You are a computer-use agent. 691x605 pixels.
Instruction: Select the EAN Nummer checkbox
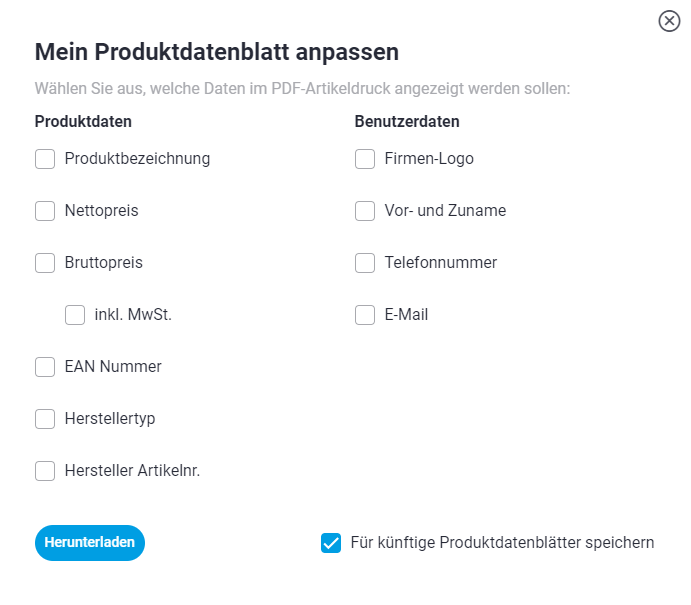[x=45, y=367]
